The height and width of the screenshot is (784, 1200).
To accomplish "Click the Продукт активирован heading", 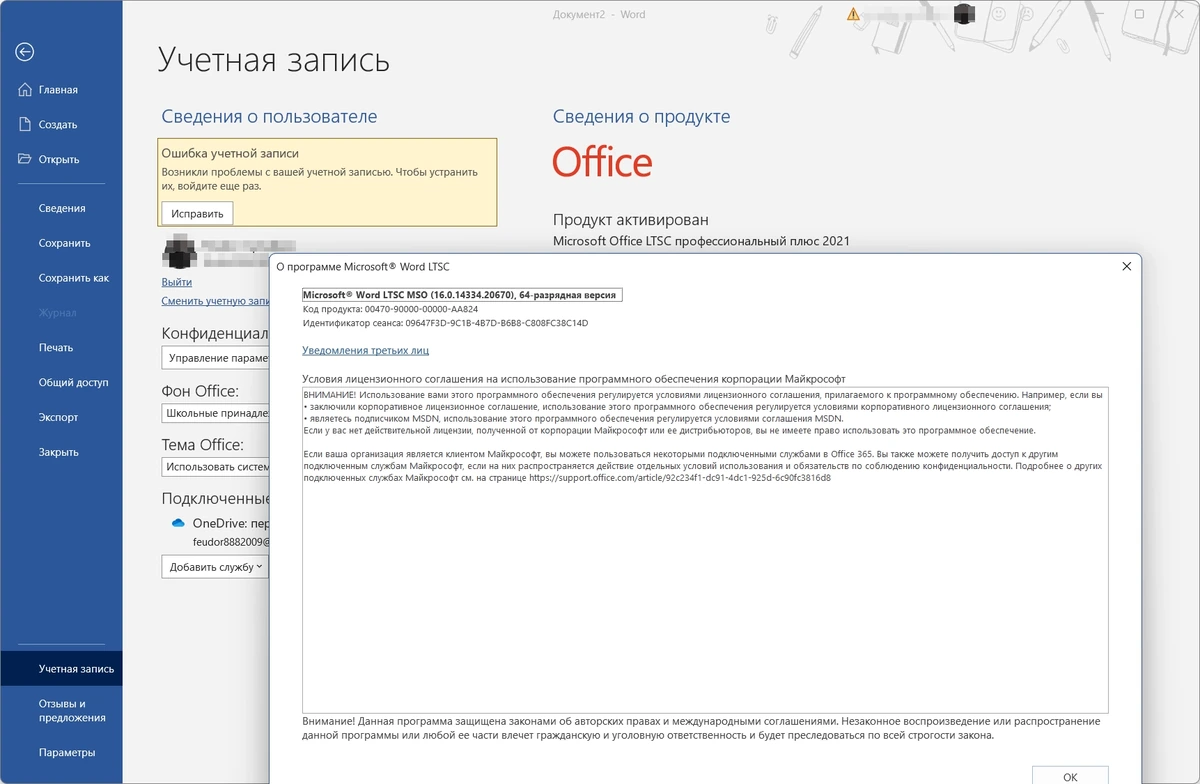I will (631, 220).
